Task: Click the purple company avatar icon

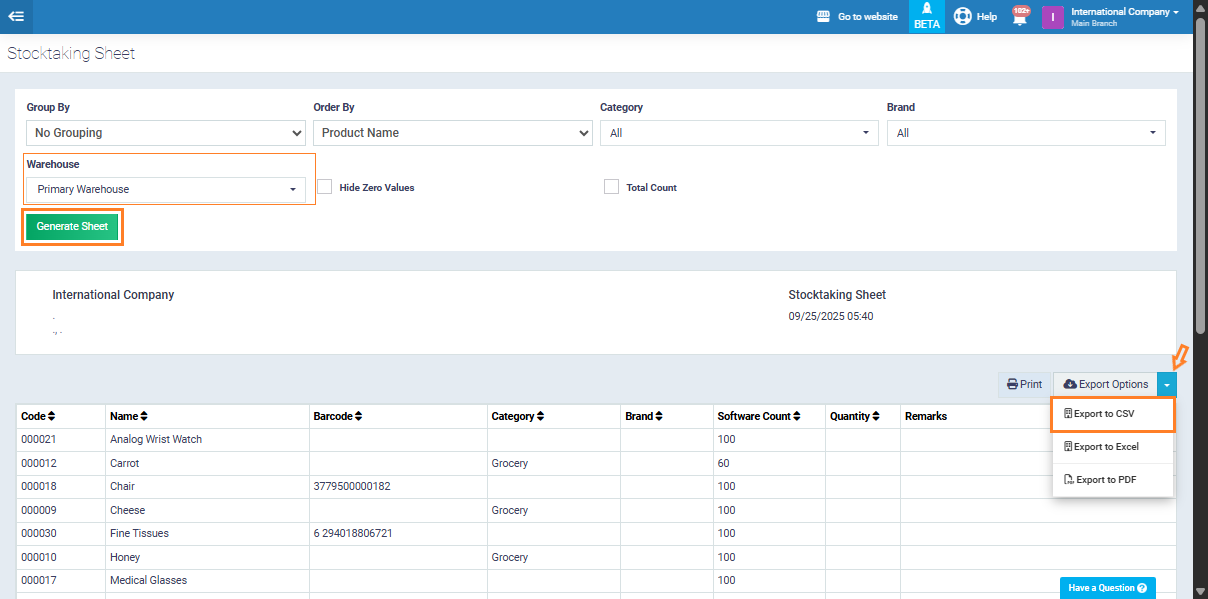Action: (1052, 17)
